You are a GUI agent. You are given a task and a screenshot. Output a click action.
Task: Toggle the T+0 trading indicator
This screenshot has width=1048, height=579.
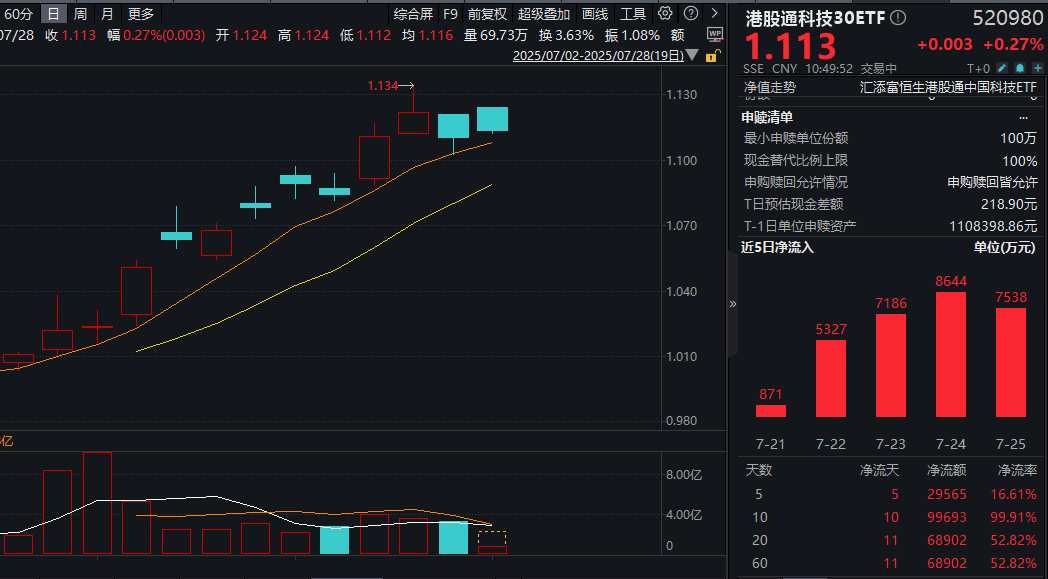coord(978,68)
